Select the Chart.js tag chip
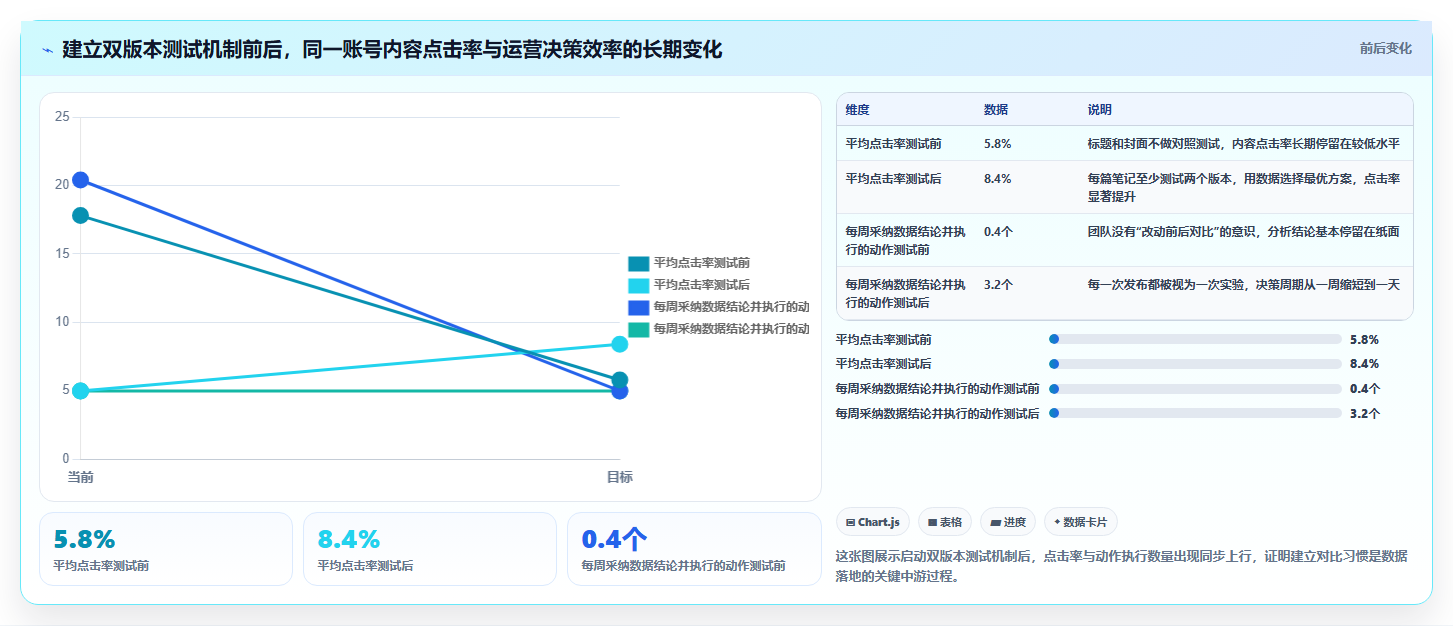Screen dimensions: 1453x626 [873, 522]
